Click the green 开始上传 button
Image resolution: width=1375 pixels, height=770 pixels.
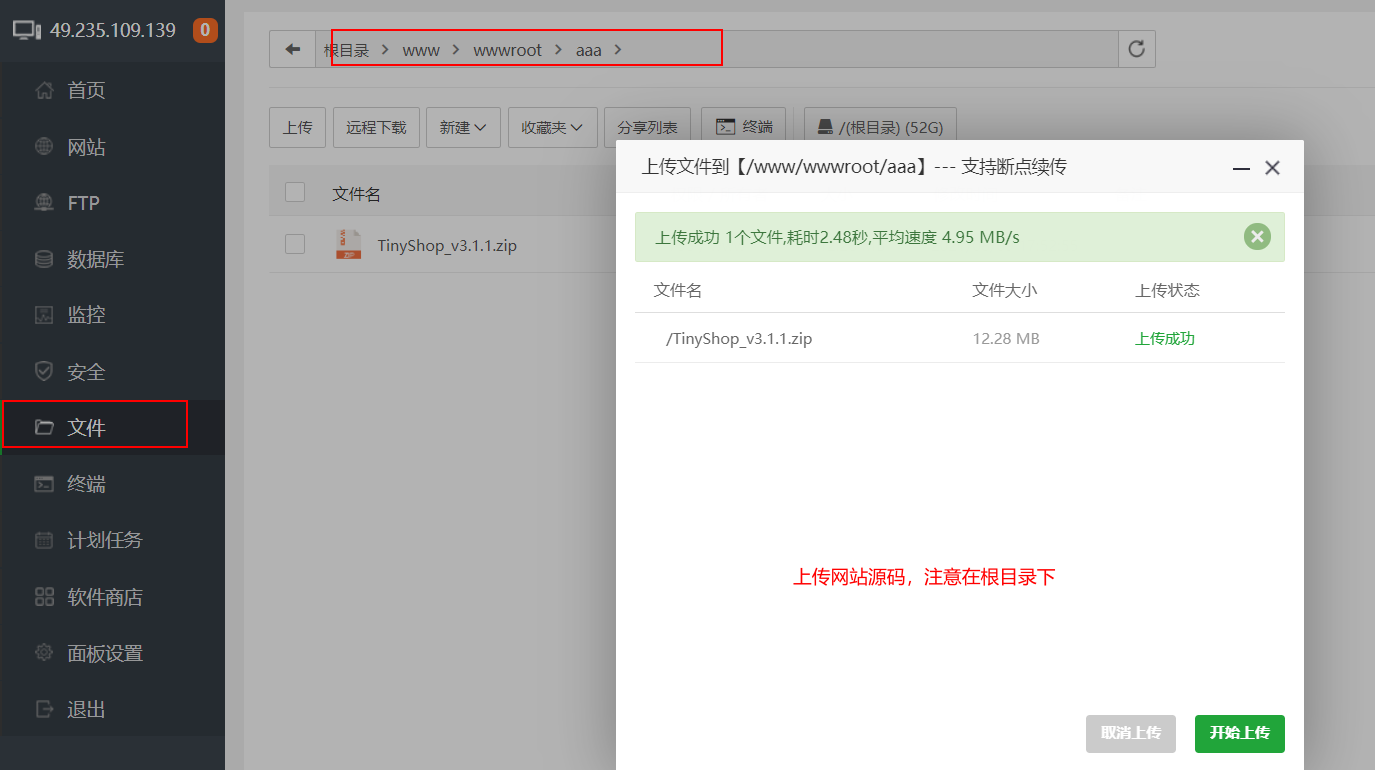pos(1240,733)
